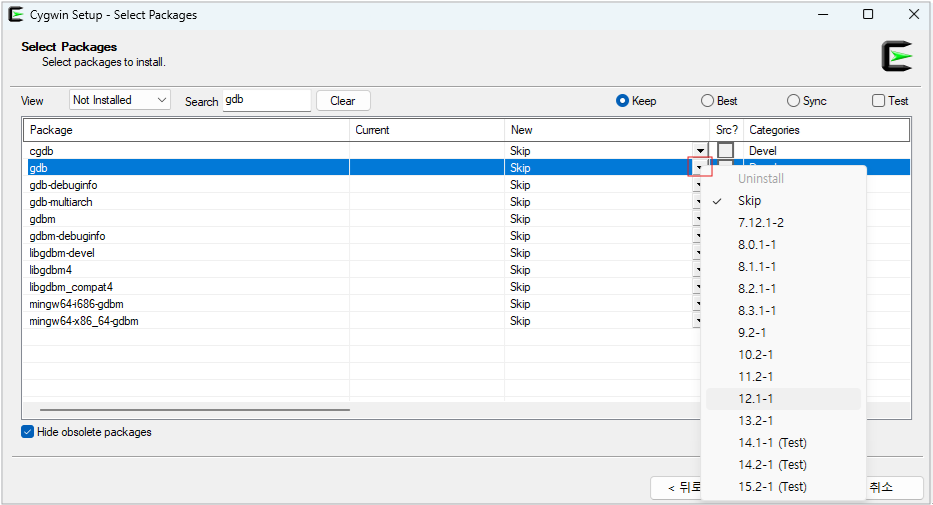Click the Cygwin logo in the title bar
Screen dimensions: 933x505
16,15
